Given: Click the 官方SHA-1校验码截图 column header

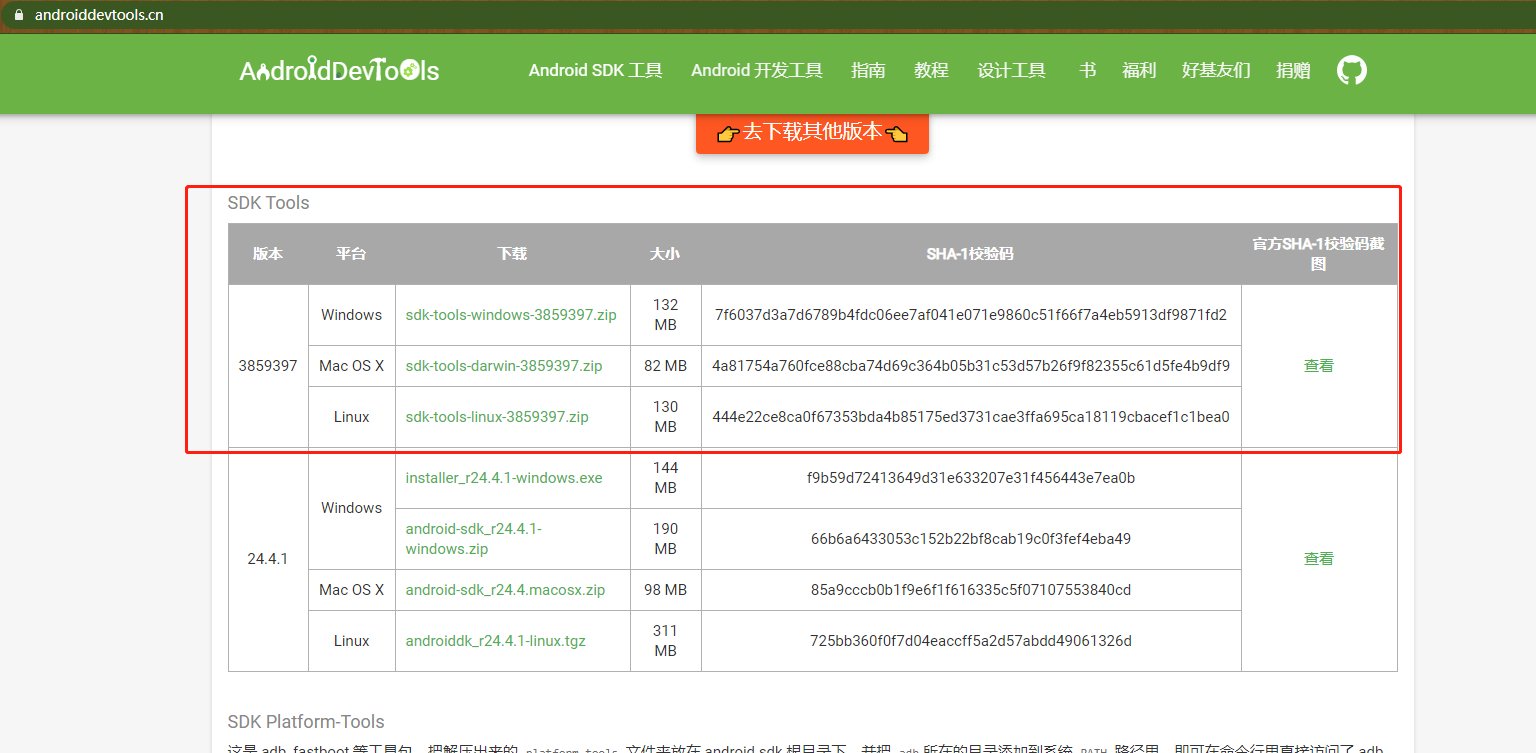Looking at the screenshot, I should 1319,254.
